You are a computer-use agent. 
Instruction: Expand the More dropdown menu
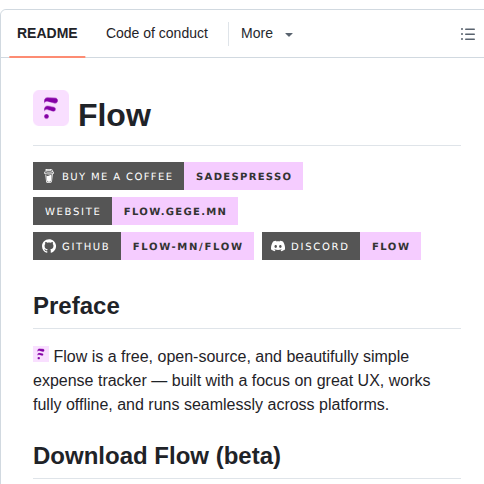coord(267,33)
